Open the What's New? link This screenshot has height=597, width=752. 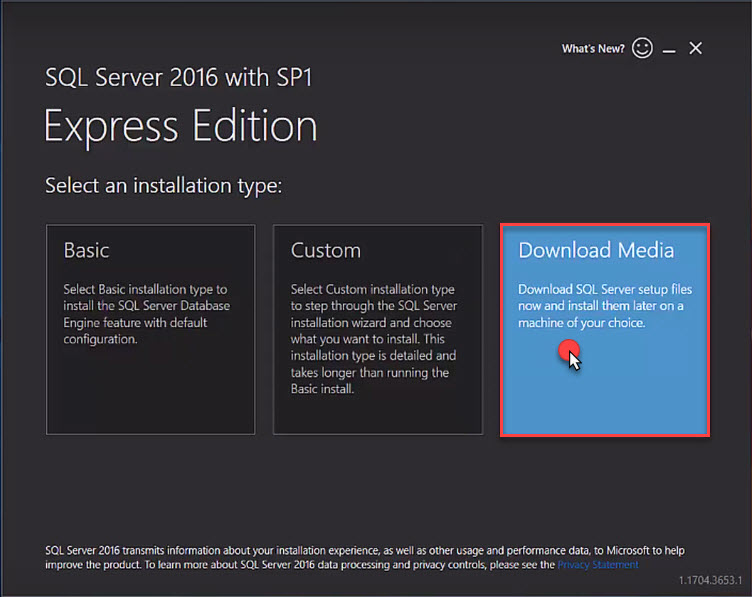coord(593,49)
